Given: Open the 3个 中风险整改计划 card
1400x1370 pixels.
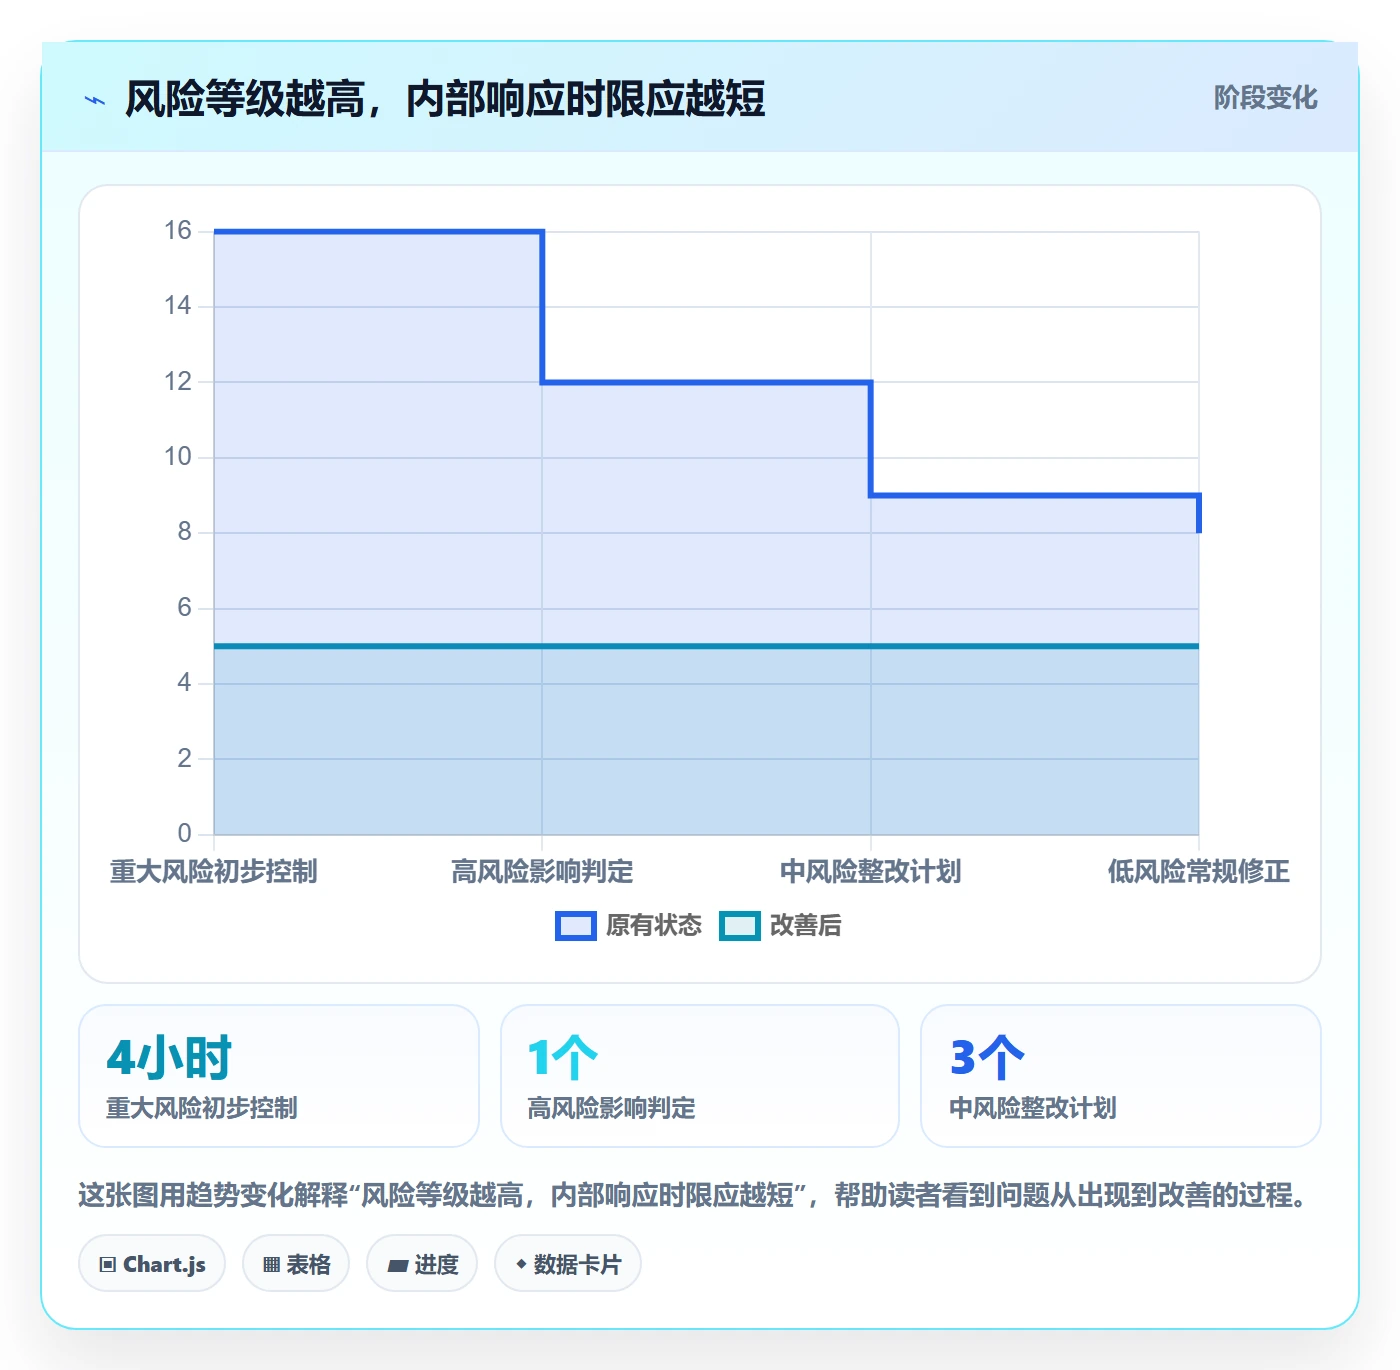Looking at the screenshot, I should (x=1121, y=1076).
